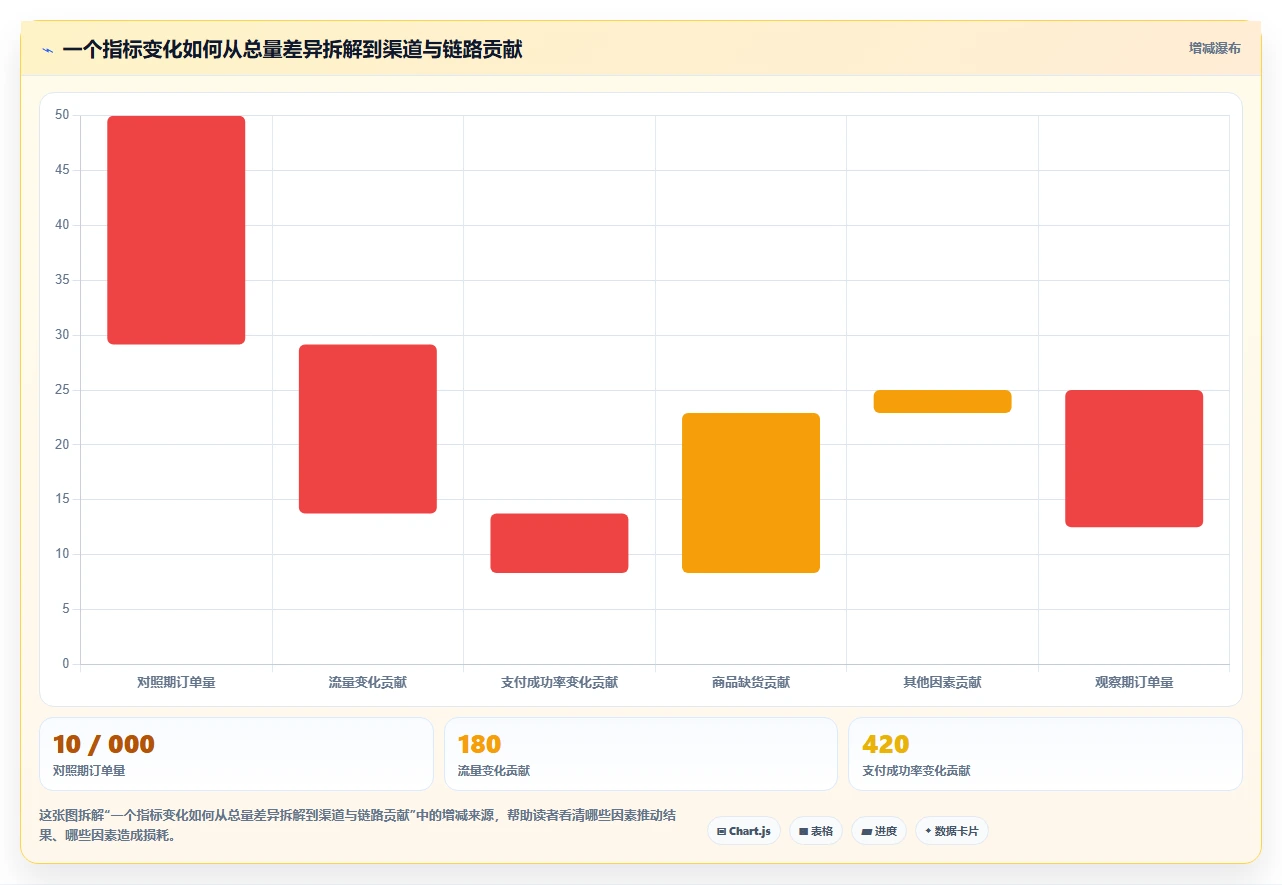The width and height of the screenshot is (1282, 885).
Task: Click x-axis label 对照期订单量
Action: point(176,682)
